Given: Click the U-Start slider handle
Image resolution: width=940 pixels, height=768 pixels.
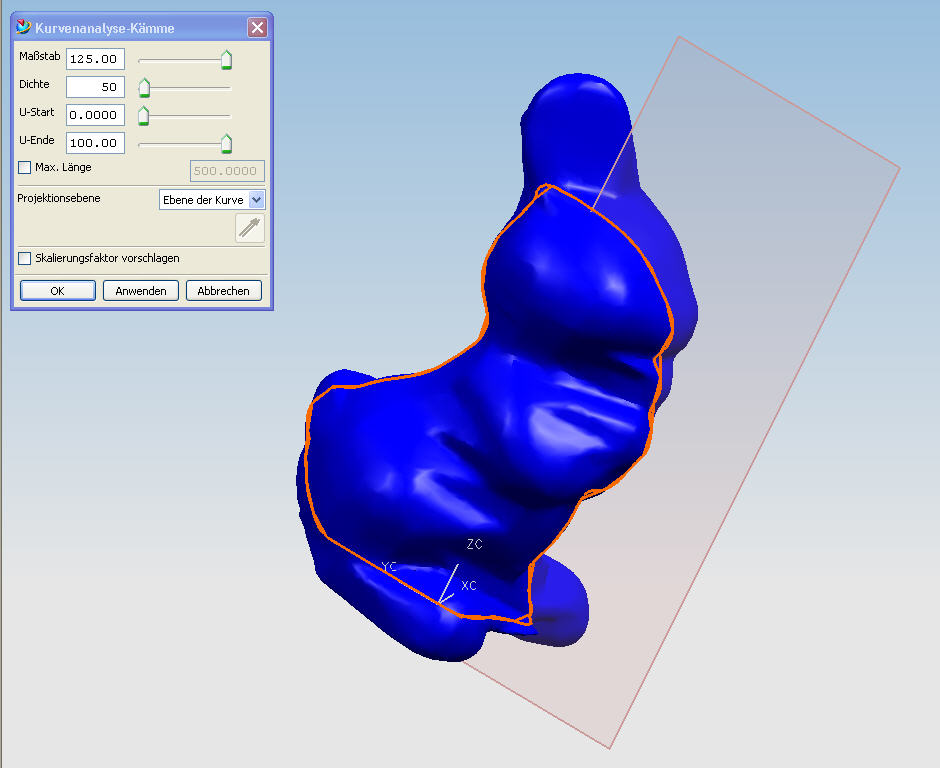Looking at the screenshot, I should (x=143, y=116).
